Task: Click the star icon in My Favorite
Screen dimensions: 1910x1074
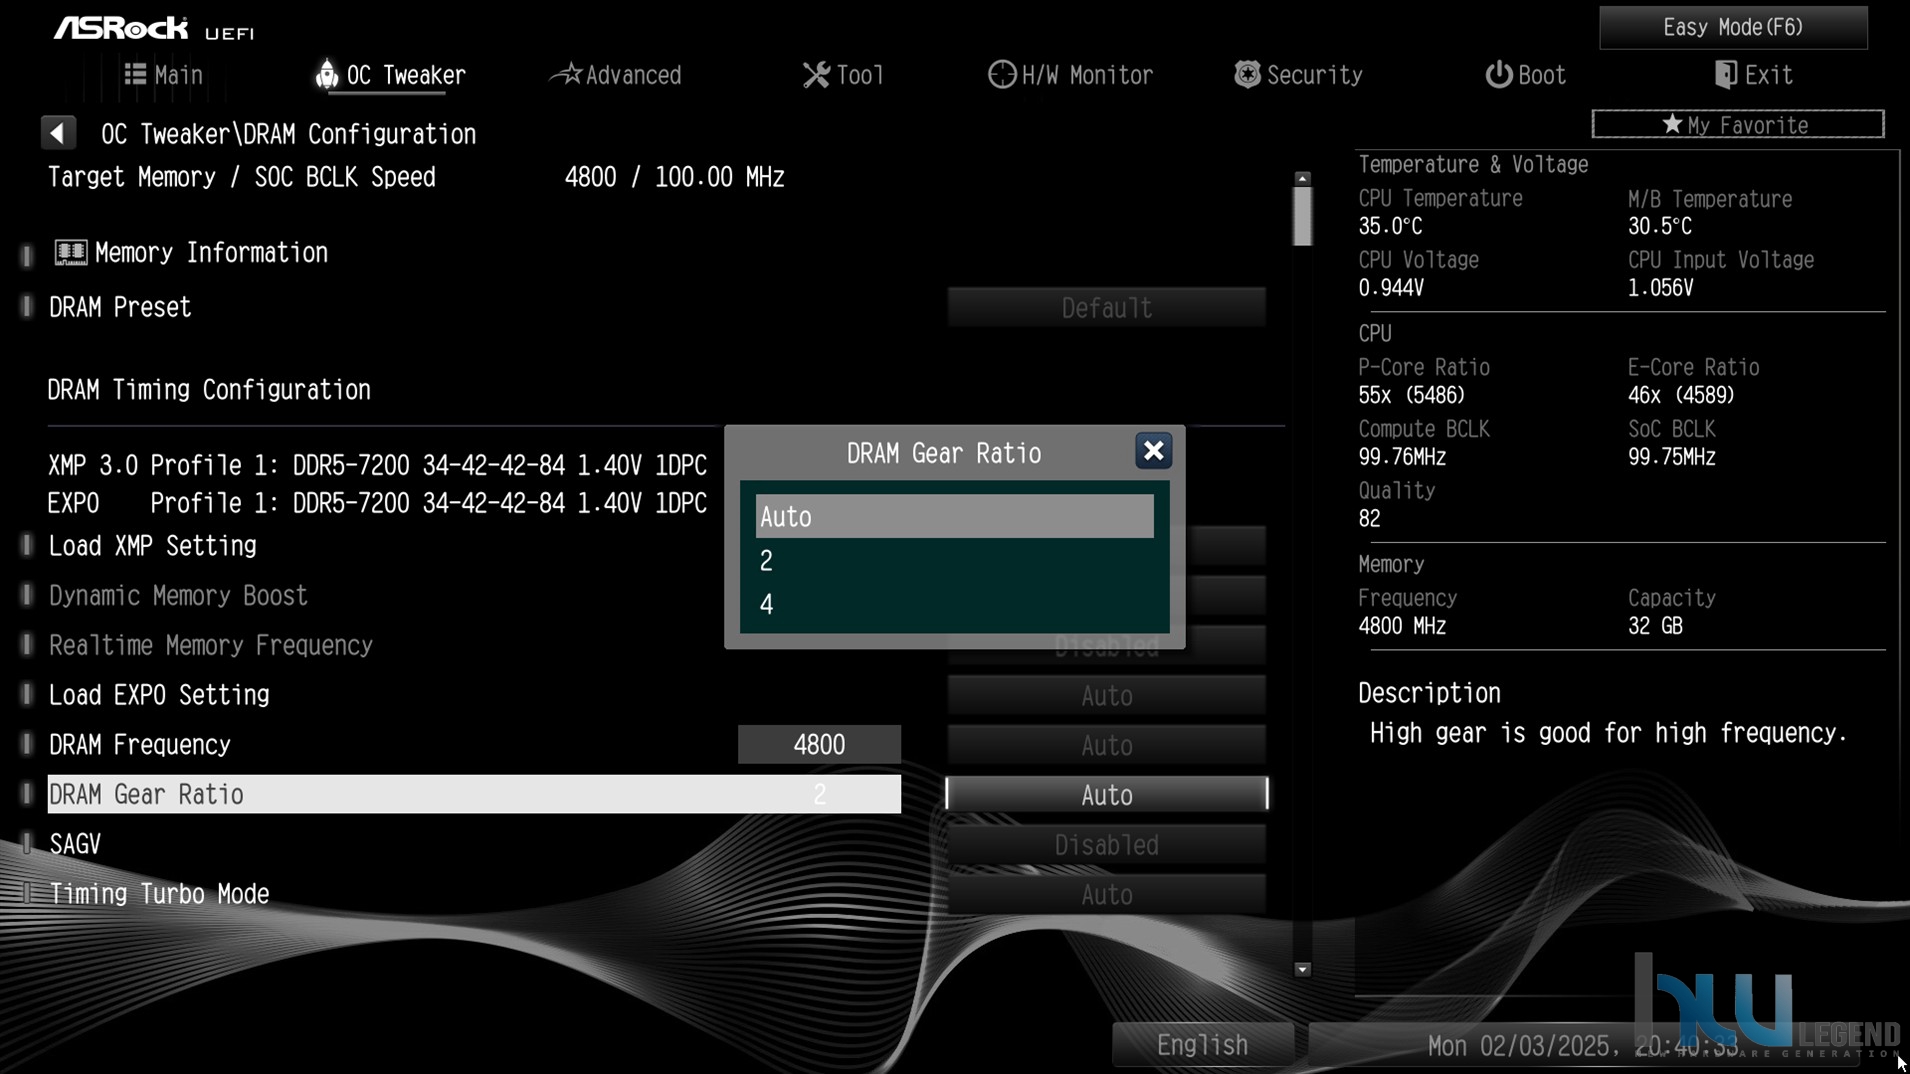Action: coord(1672,125)
